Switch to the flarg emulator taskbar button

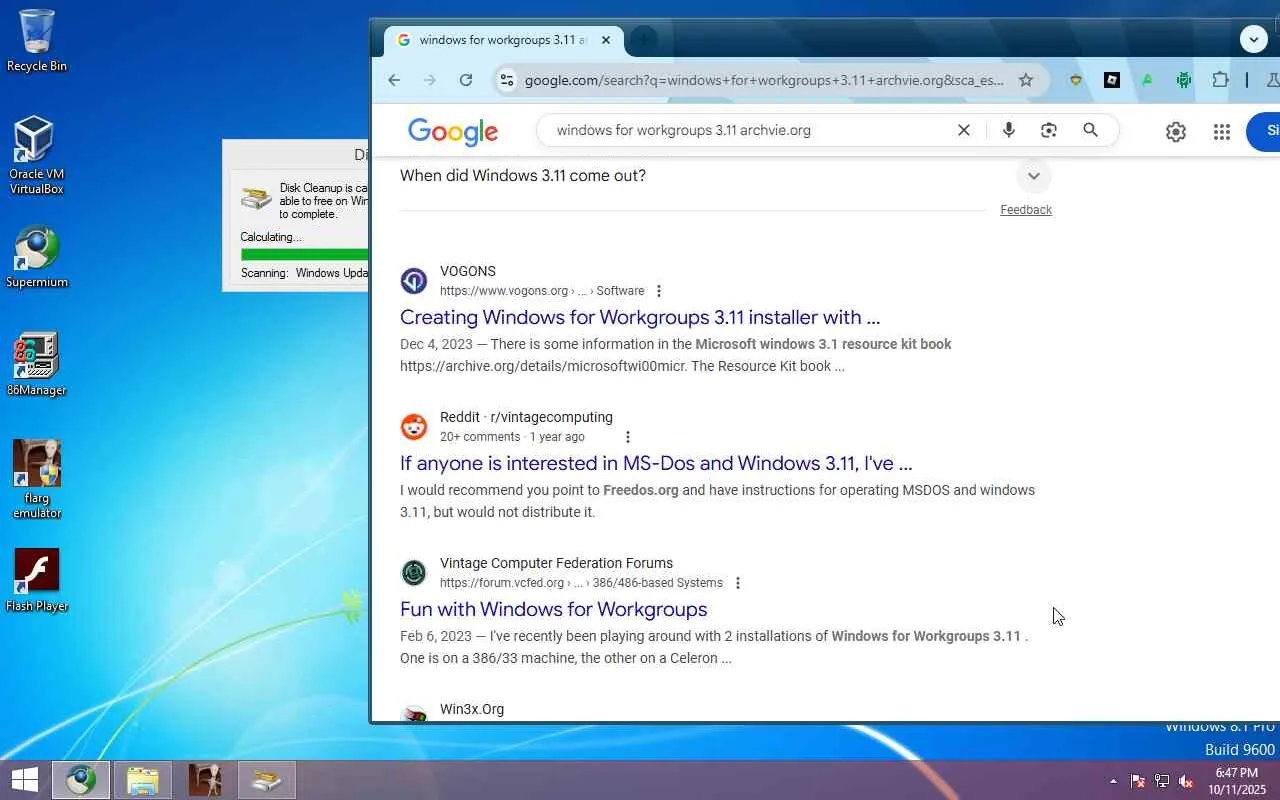[205, 780]
